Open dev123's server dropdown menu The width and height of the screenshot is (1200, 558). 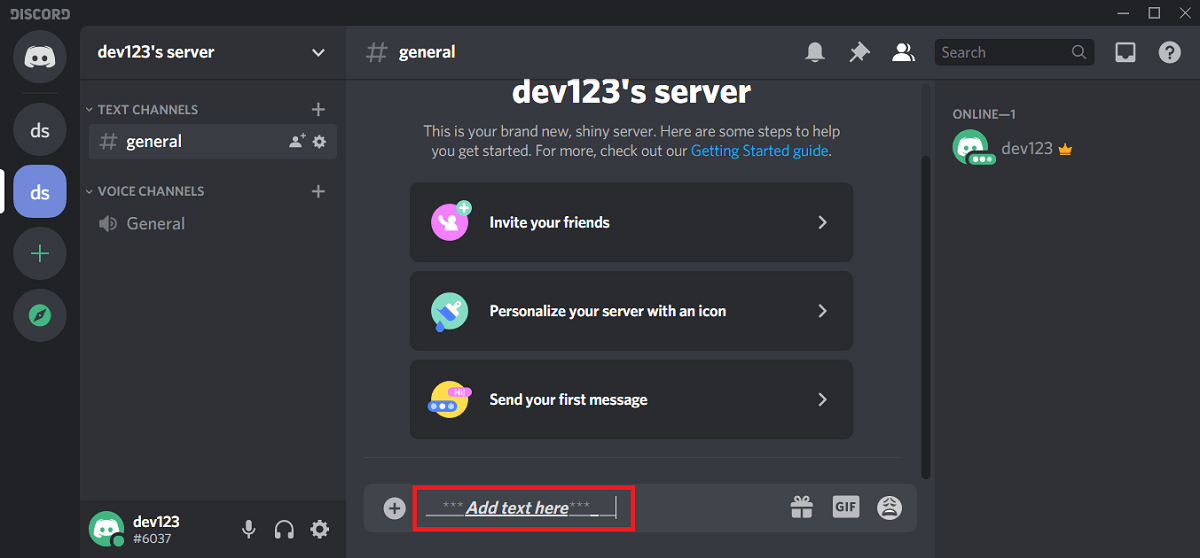click(x=318, y=53)
